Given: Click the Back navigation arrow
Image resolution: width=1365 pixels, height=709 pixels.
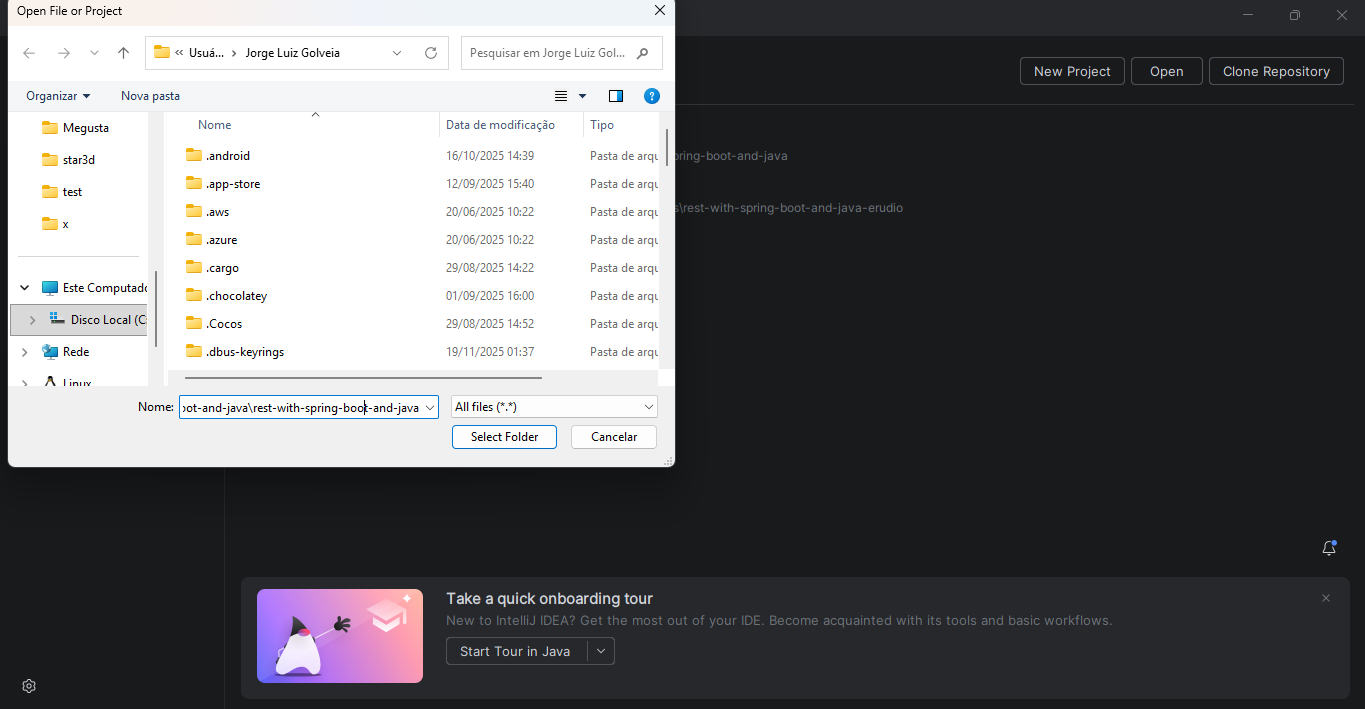Looking at the screenshot, I should pyautogui.click(x=29, y=53).
